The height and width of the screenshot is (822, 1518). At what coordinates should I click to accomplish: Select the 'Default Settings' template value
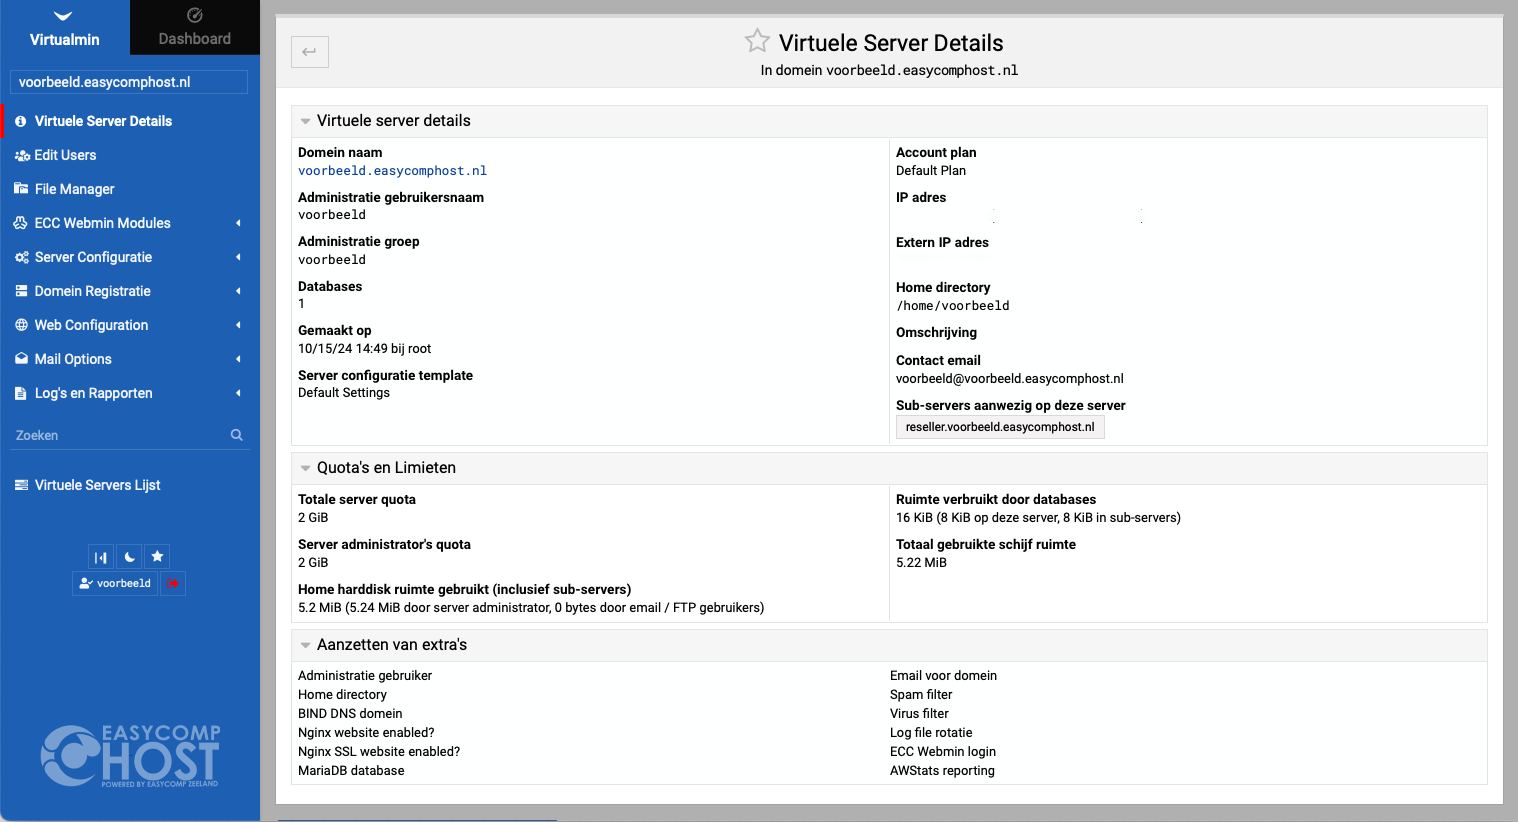[344, 393]
